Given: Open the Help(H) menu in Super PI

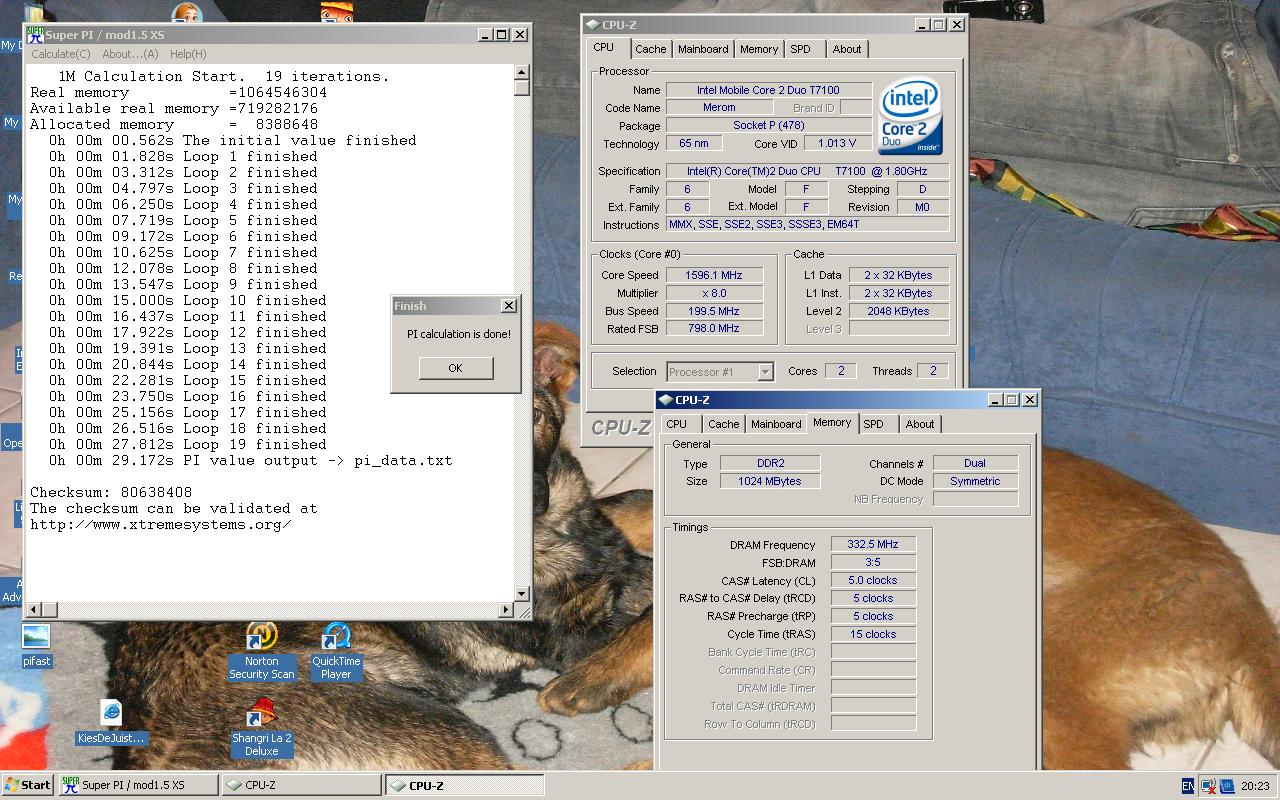Looking at the screenshot, I should click(x=188, y=54).
